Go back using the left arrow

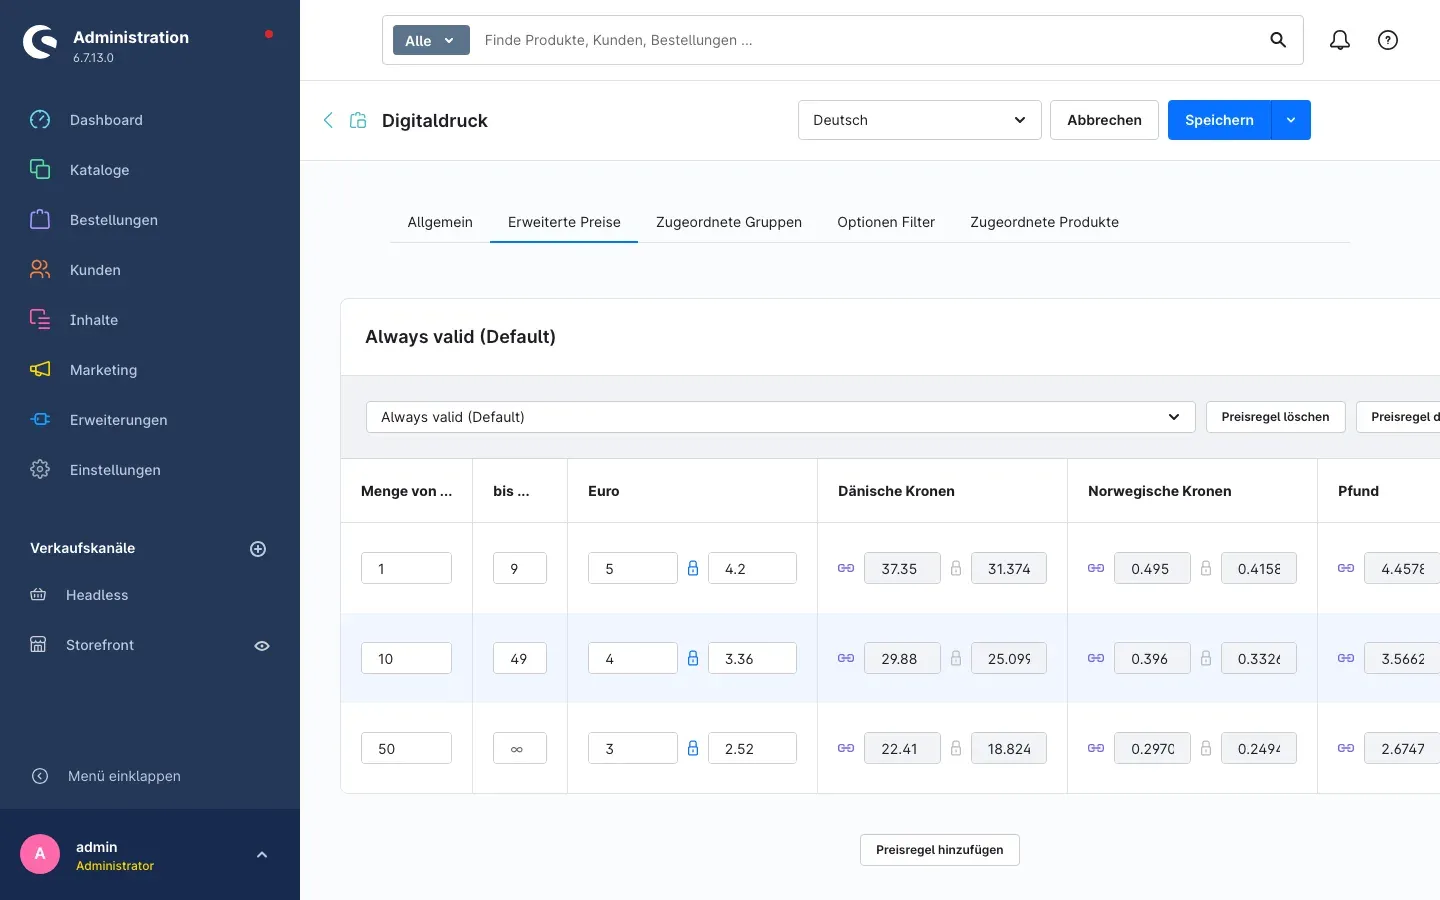click(x=328, y=120)
